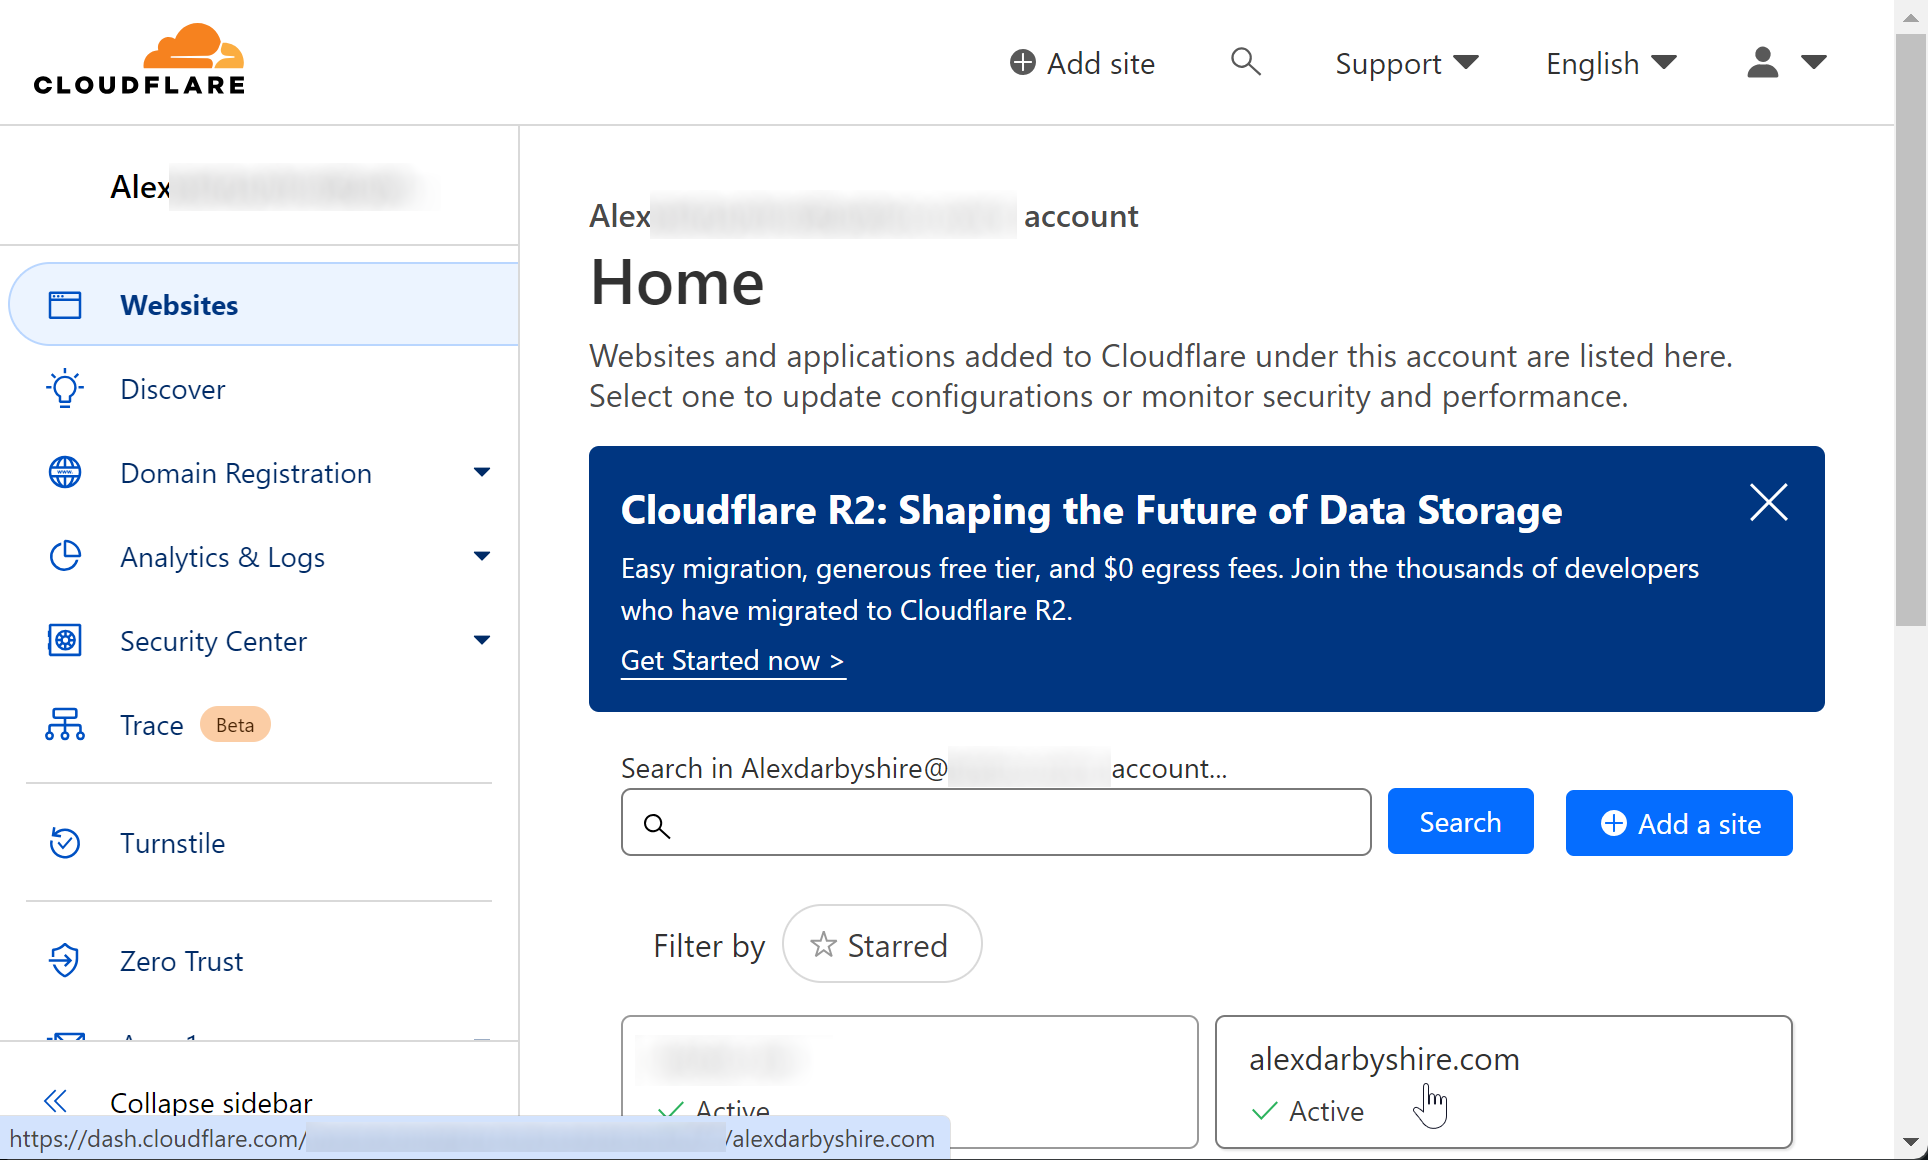Click the Zero Trust shield icon
The width and height of the screenshot is (1928, 1160).
click(65, 960)
